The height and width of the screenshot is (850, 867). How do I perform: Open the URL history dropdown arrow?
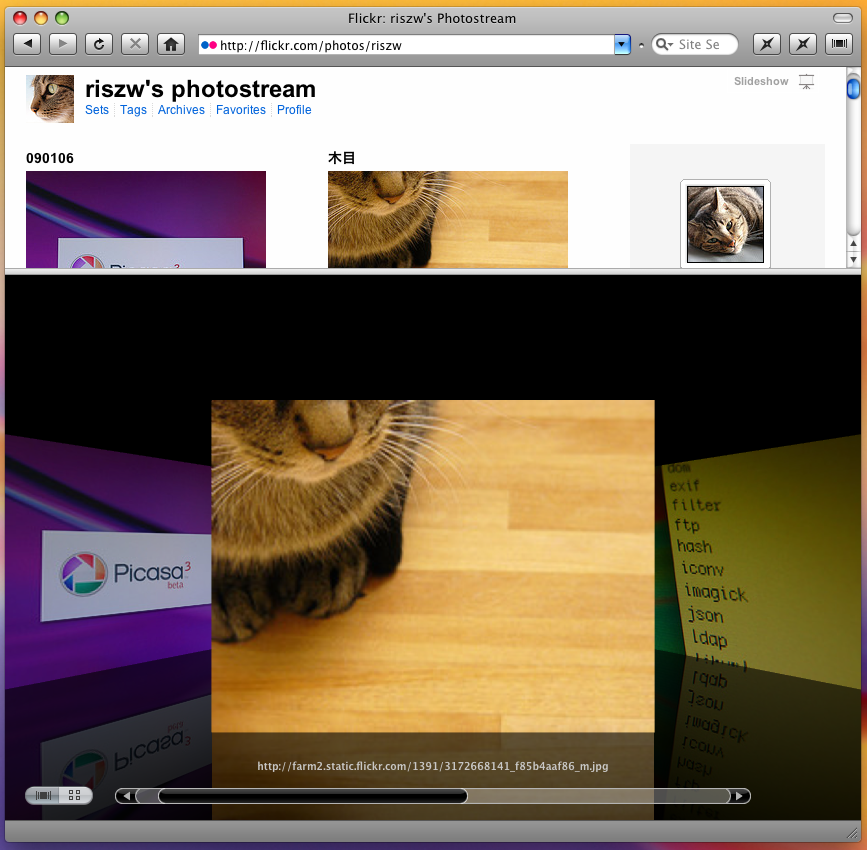tap(622, 45)
